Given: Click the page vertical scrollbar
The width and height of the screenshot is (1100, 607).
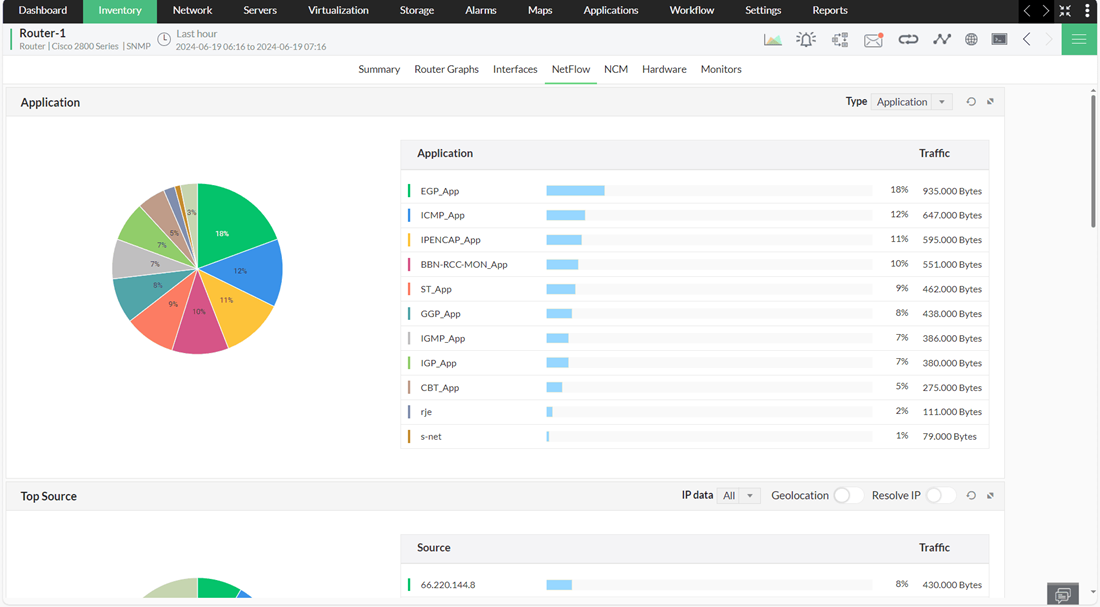Looking at the screenshot, I should coord(1093,161).
